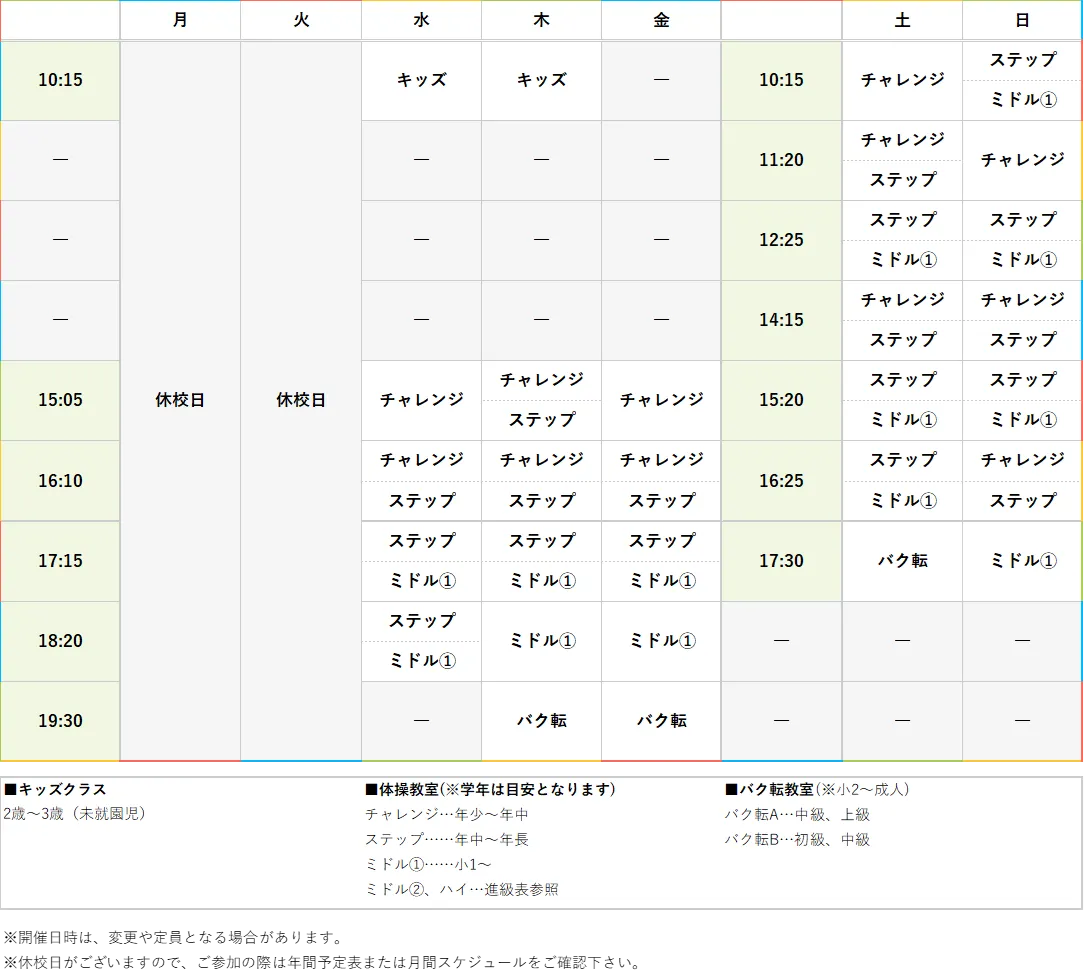
Task: Click the ステップ cell on Friday 17:15
Action: pyautogui.click(x=660, y=541)
